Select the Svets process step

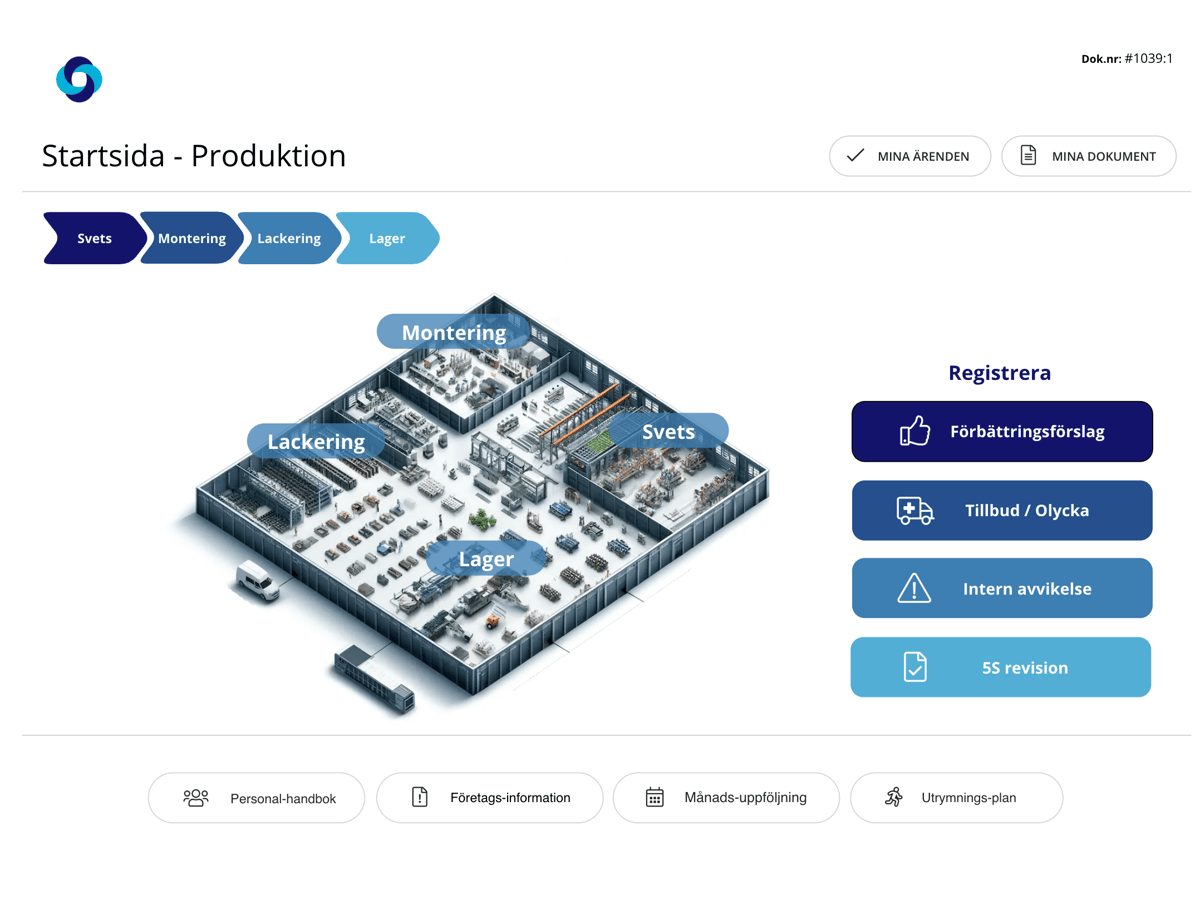(x=94, y=239)
